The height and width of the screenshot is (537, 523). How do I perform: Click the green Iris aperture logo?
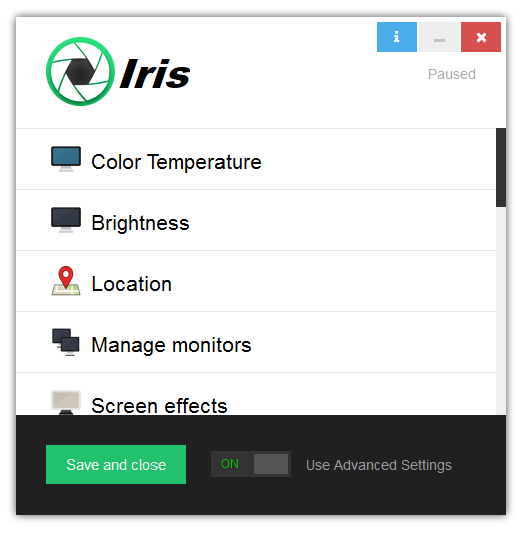80,72
